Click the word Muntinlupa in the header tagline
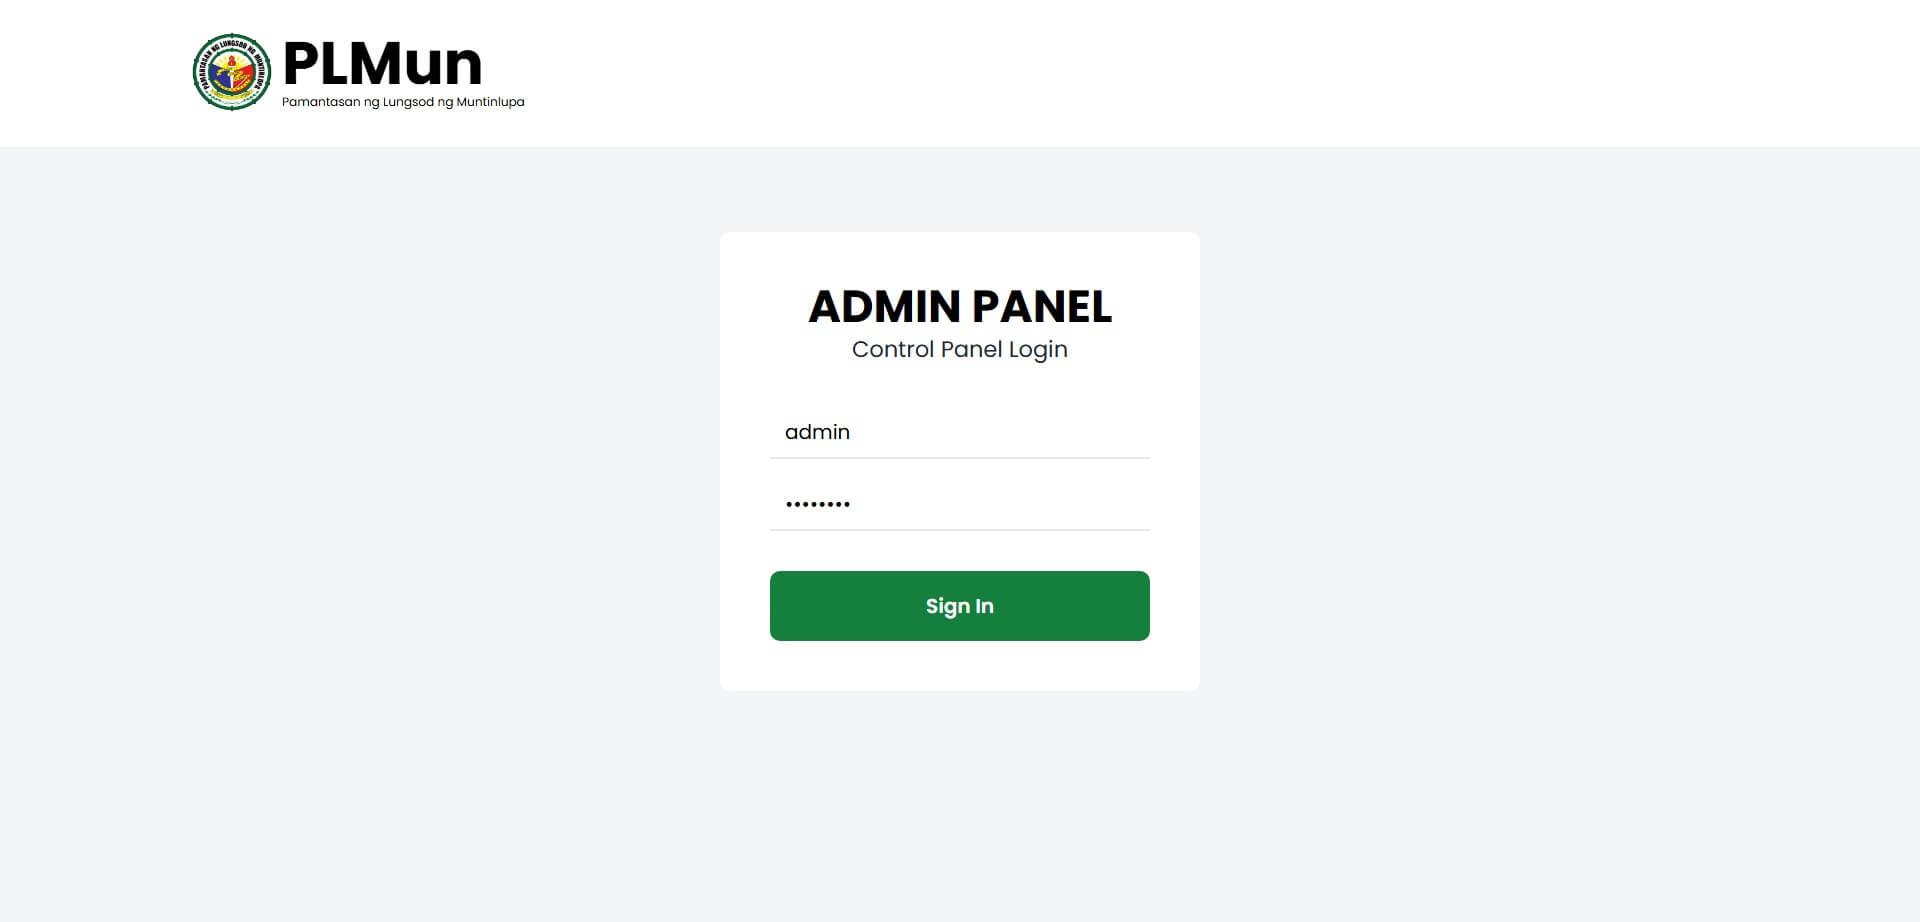The image size is (1920, 922). (490, 102)
